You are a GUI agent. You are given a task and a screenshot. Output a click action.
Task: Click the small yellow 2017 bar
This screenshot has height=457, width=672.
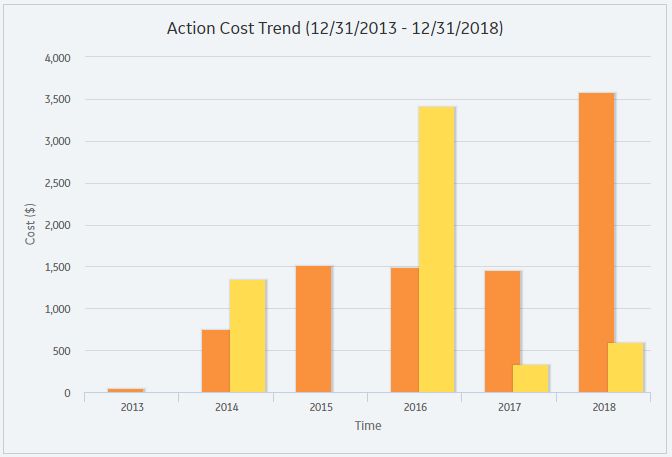(531, 379)
